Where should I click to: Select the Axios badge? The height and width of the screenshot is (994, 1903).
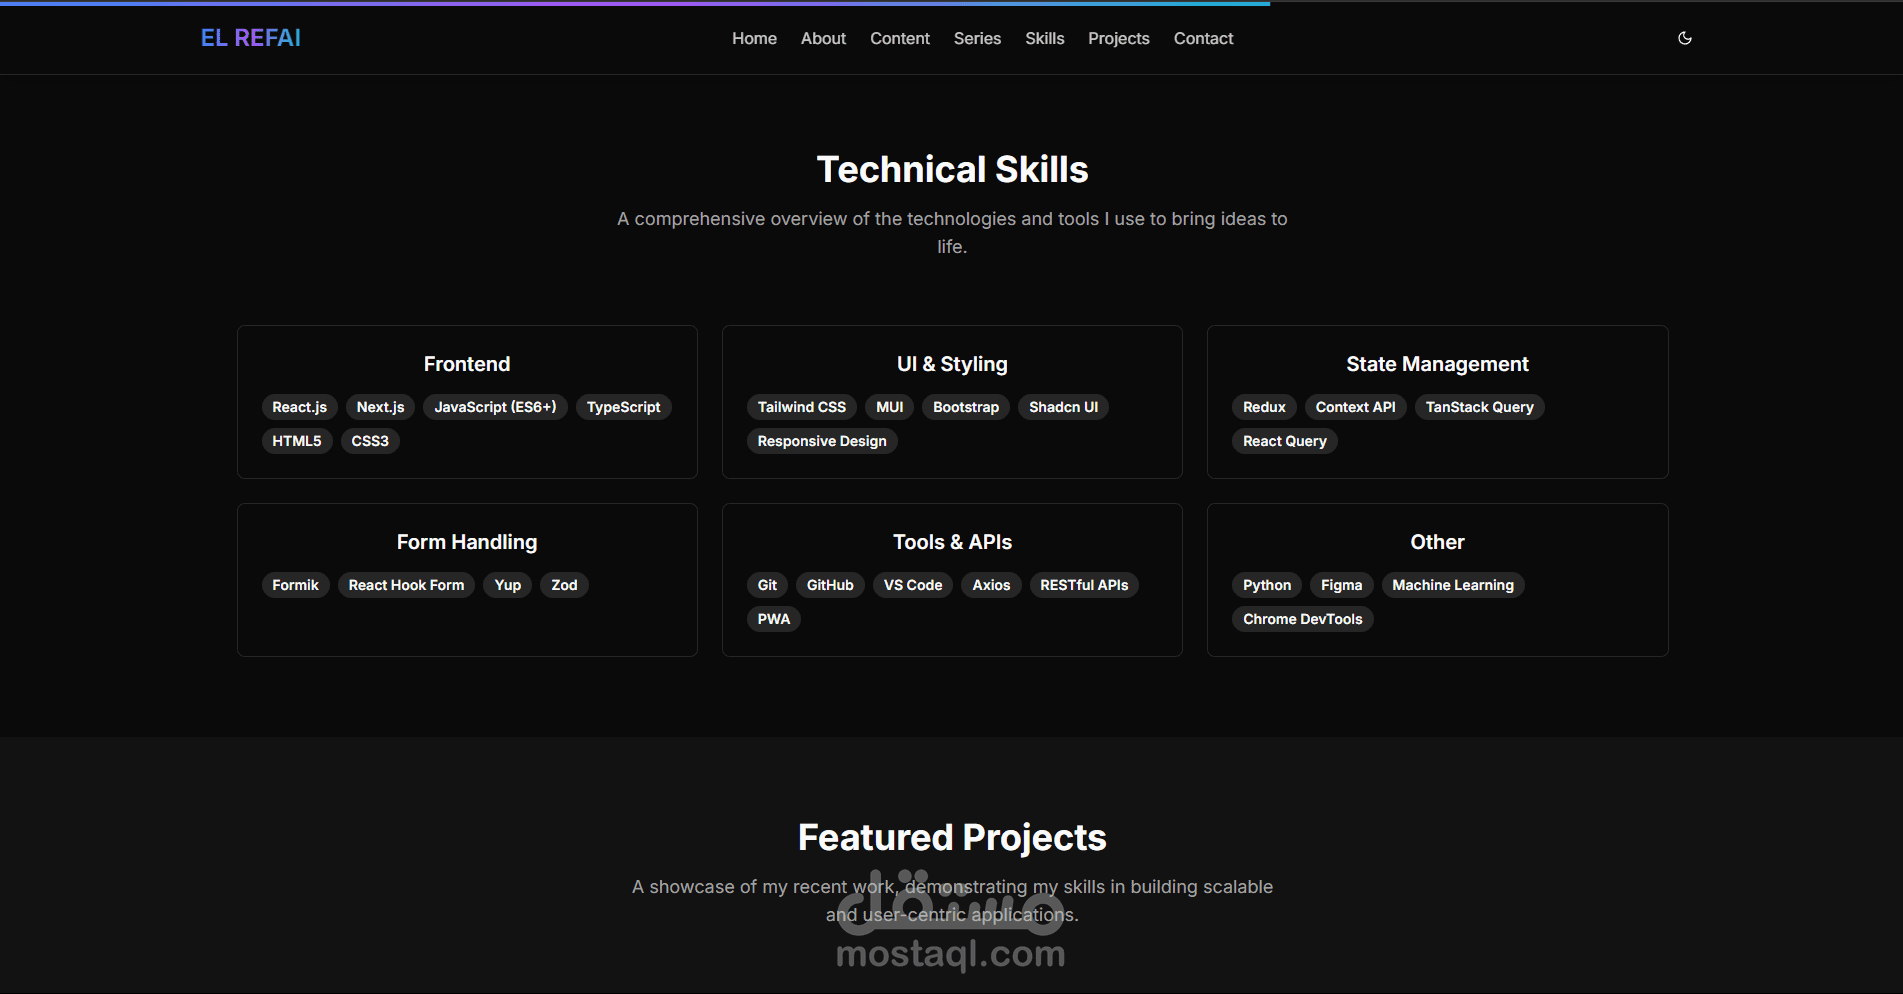pyautogui.click(x=991, y=585)
